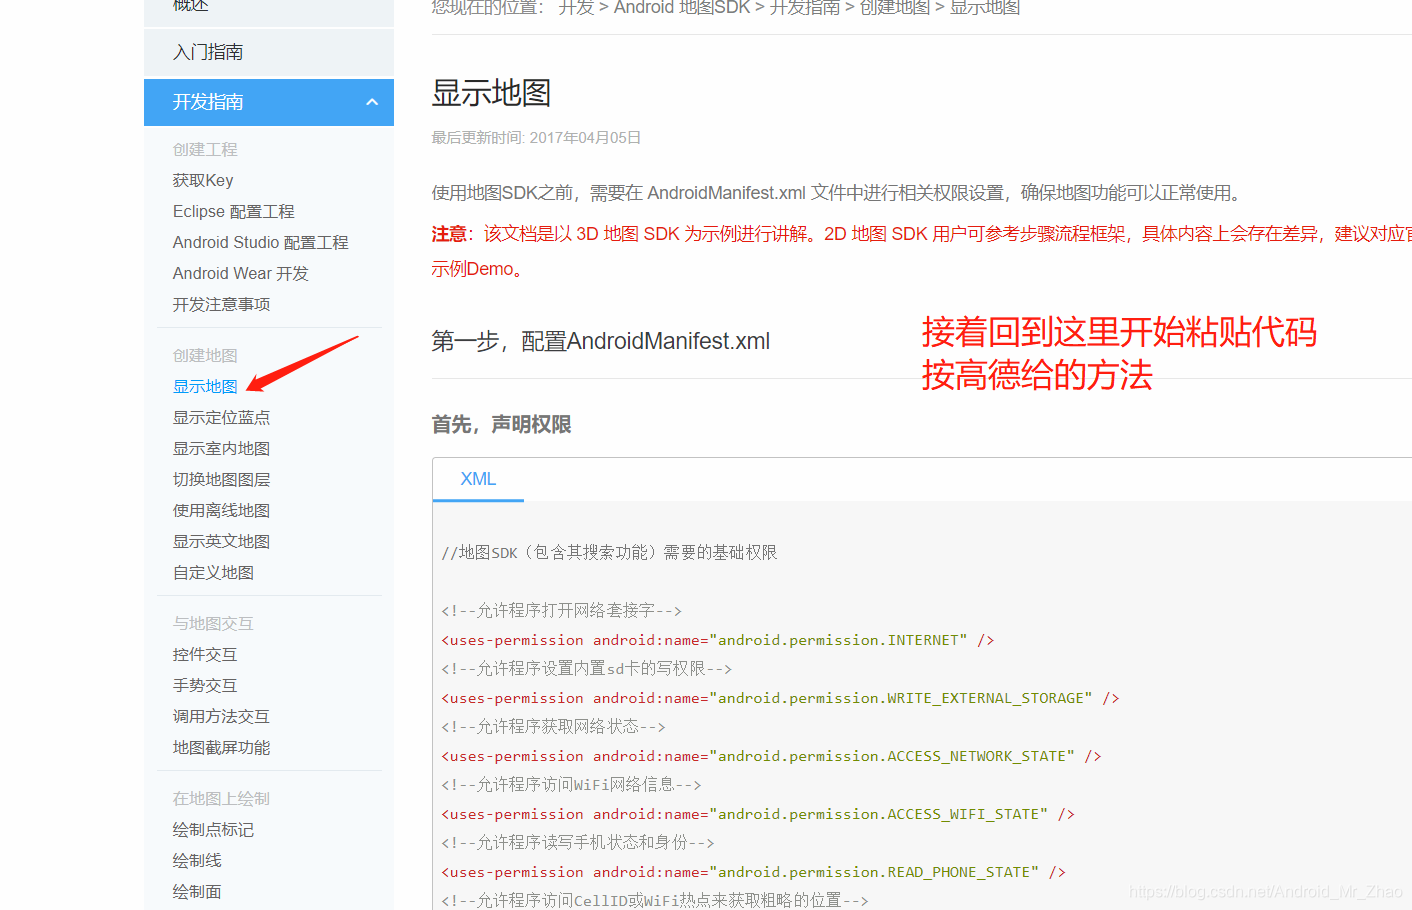Collapse the 开发指南 section chevron
The image size is (1412, 910).
(372, 102)
